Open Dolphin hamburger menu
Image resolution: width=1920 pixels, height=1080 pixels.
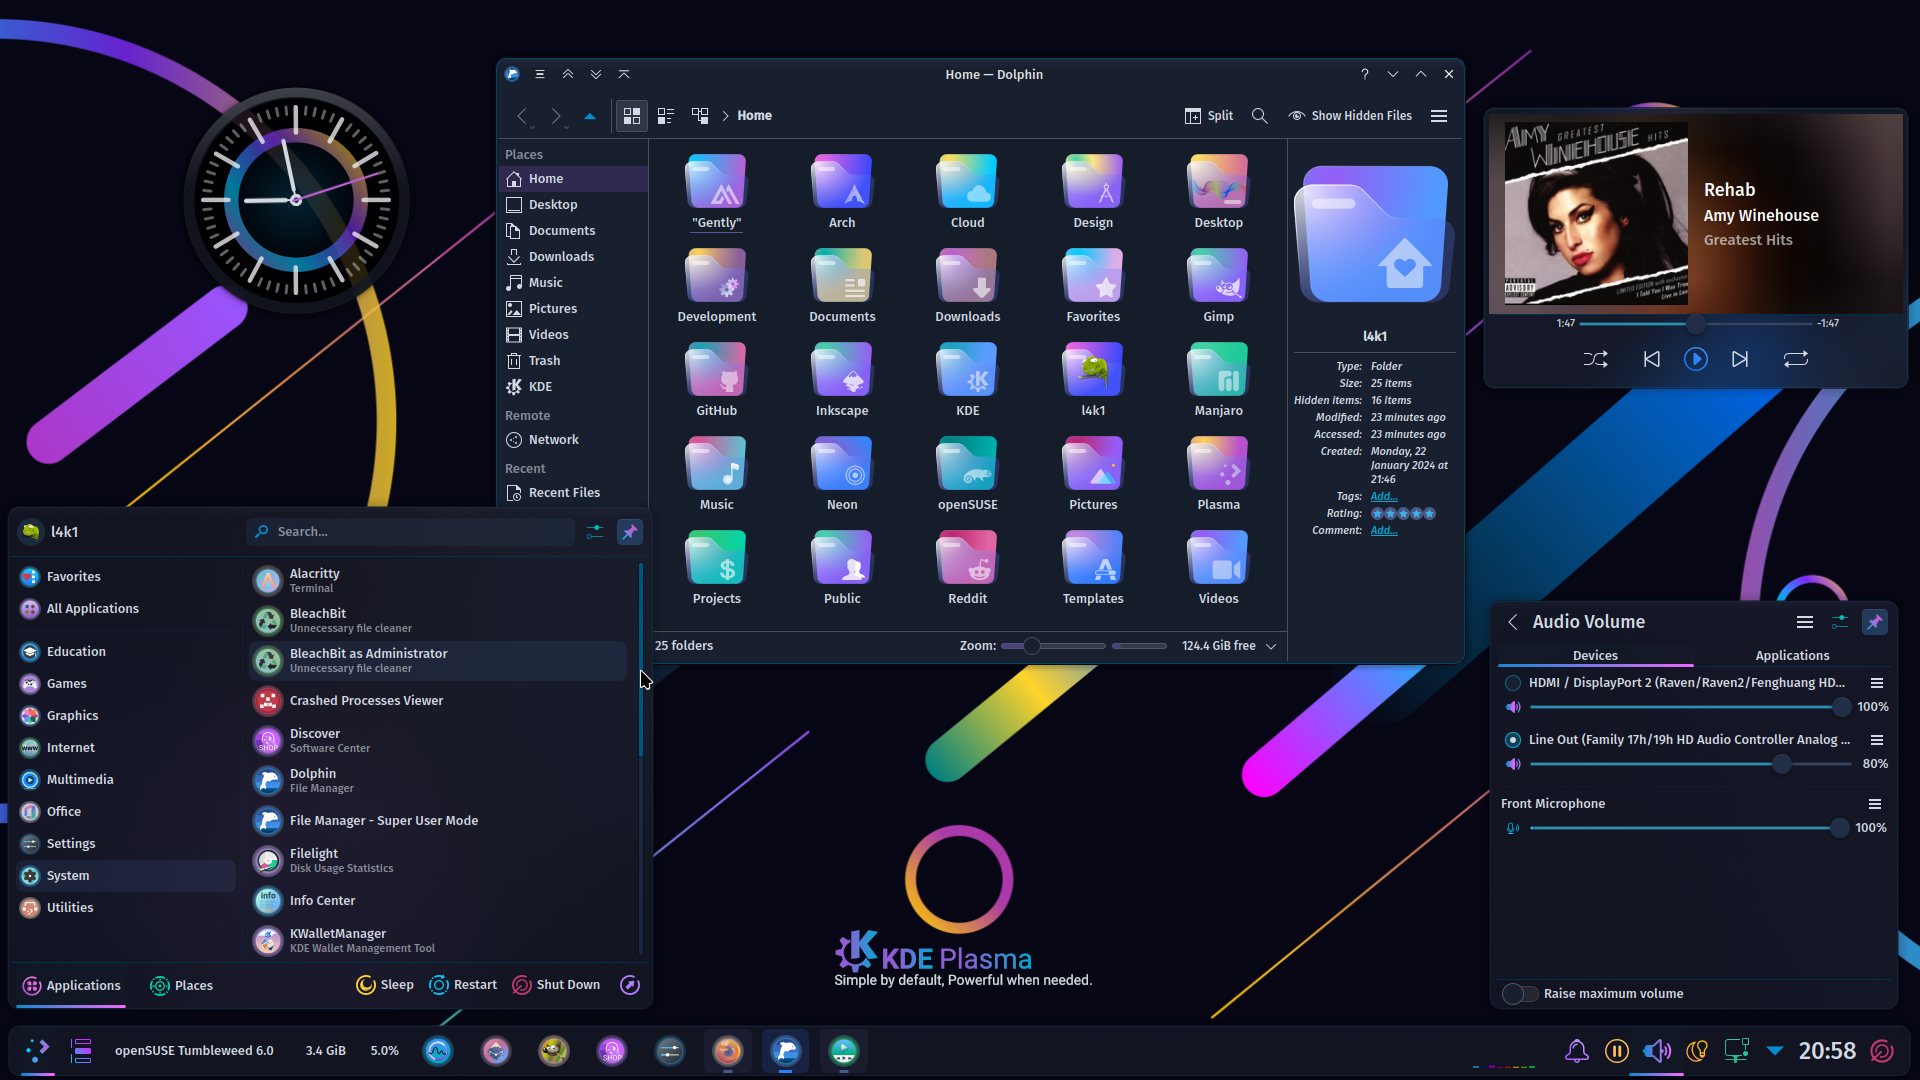(x=1439, y=116)
